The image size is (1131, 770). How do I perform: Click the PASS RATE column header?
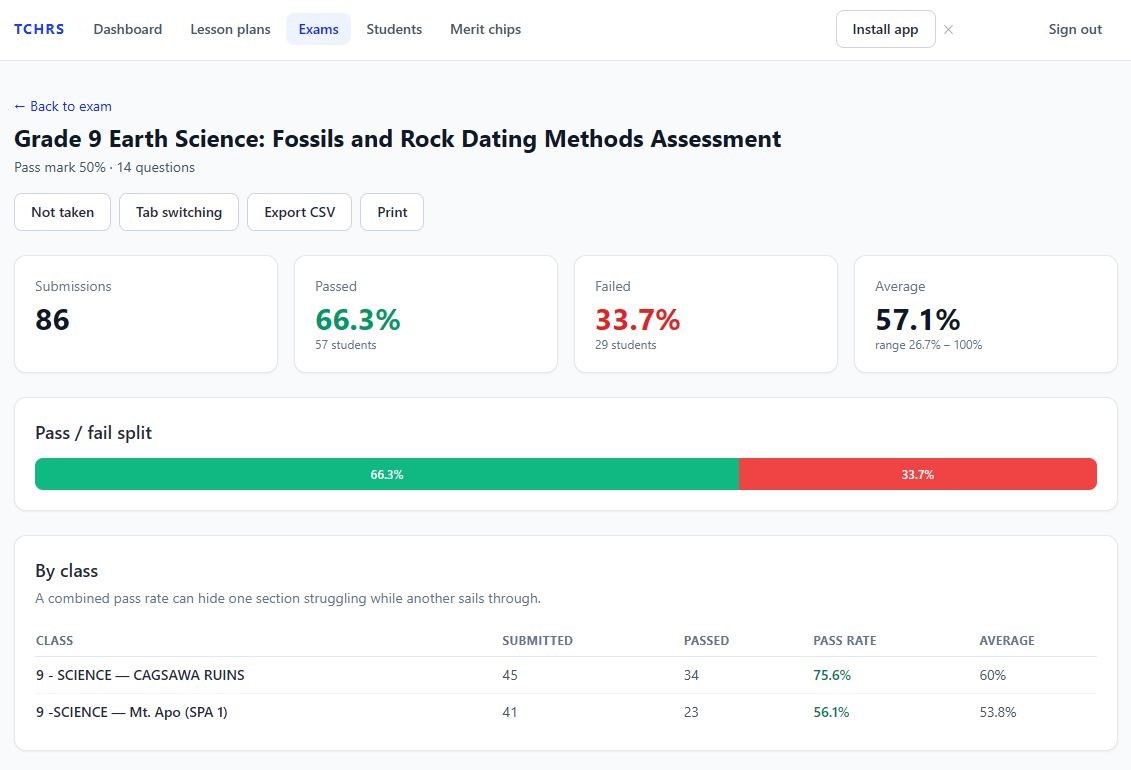coord(845,640)
